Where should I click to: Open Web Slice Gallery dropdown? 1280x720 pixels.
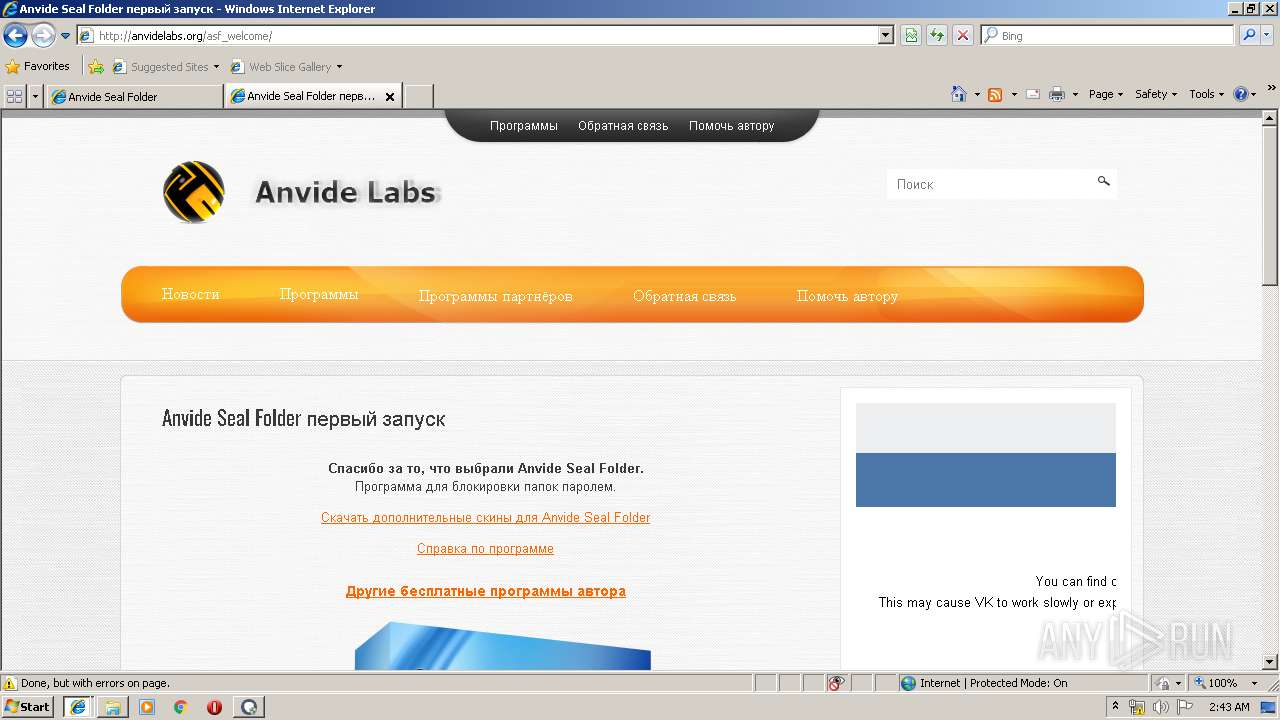point(287,67)
